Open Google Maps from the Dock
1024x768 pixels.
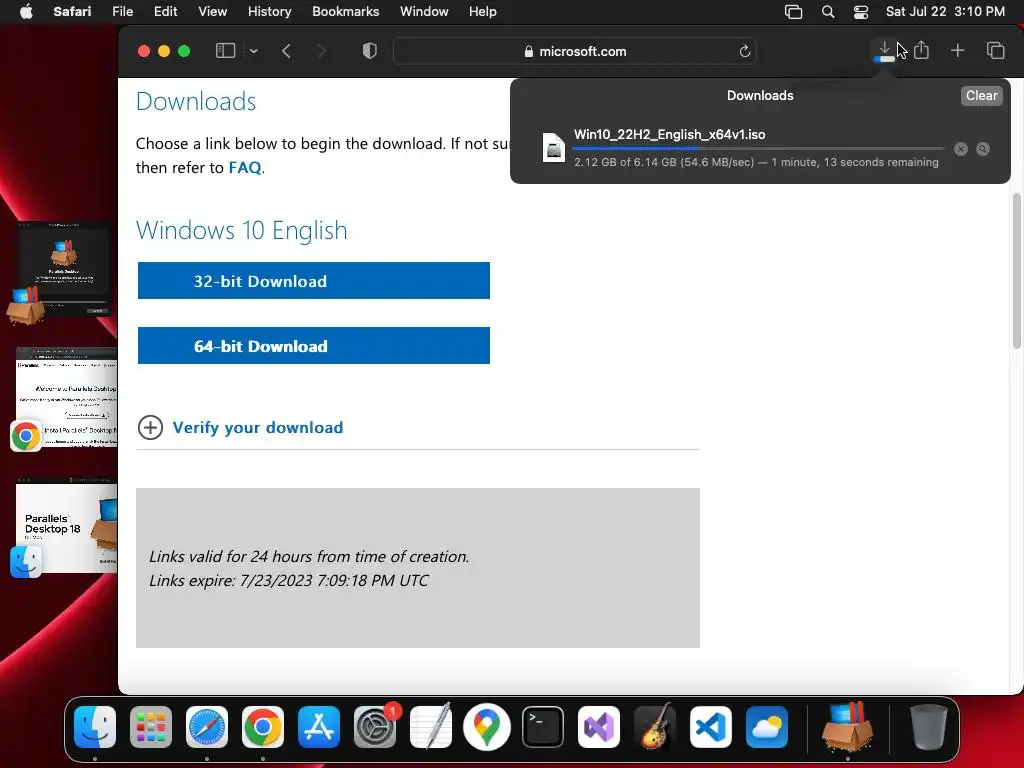pos(487,726)
